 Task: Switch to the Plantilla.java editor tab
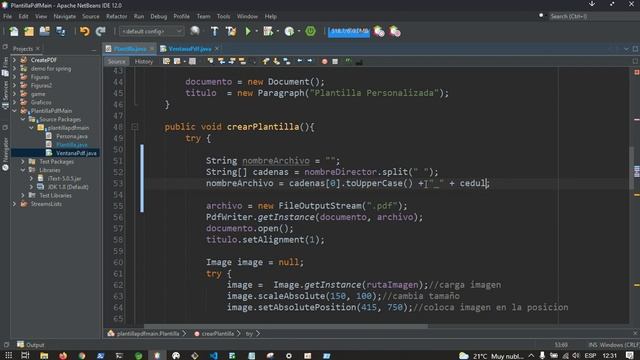(x=130, y=49)
